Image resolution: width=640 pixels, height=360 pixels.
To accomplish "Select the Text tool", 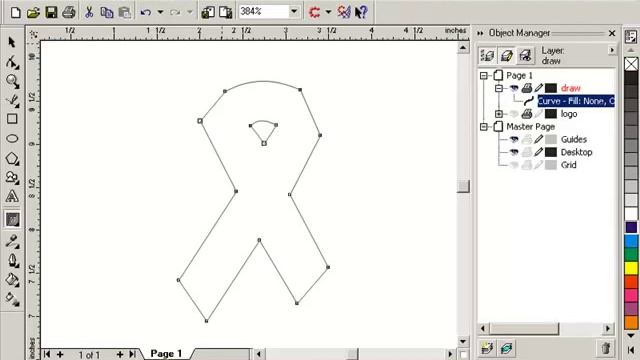I will [x=12, y=196].
